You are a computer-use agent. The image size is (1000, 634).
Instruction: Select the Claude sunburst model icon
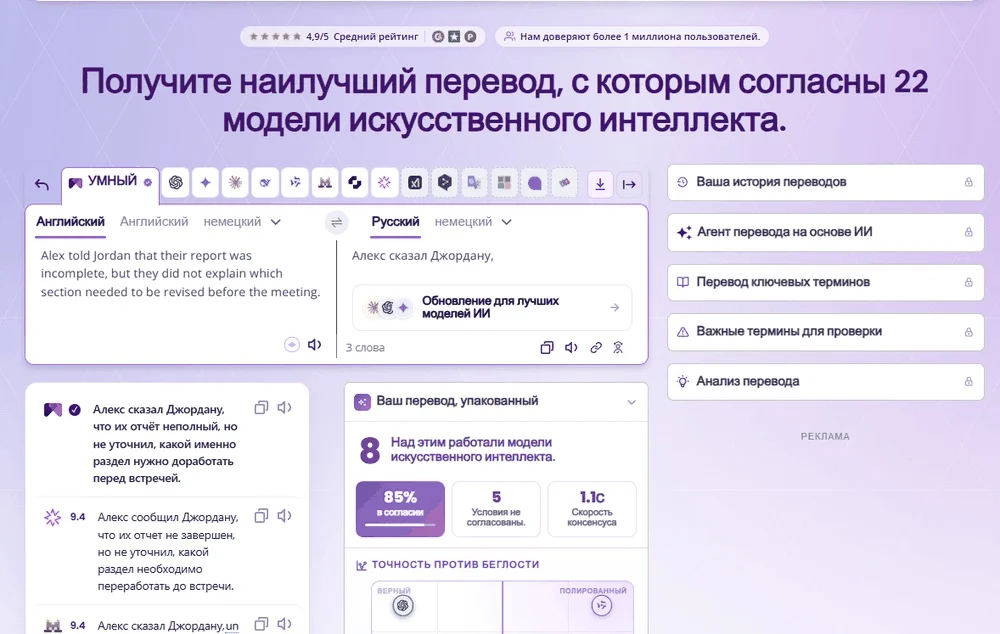click(235, 182)
